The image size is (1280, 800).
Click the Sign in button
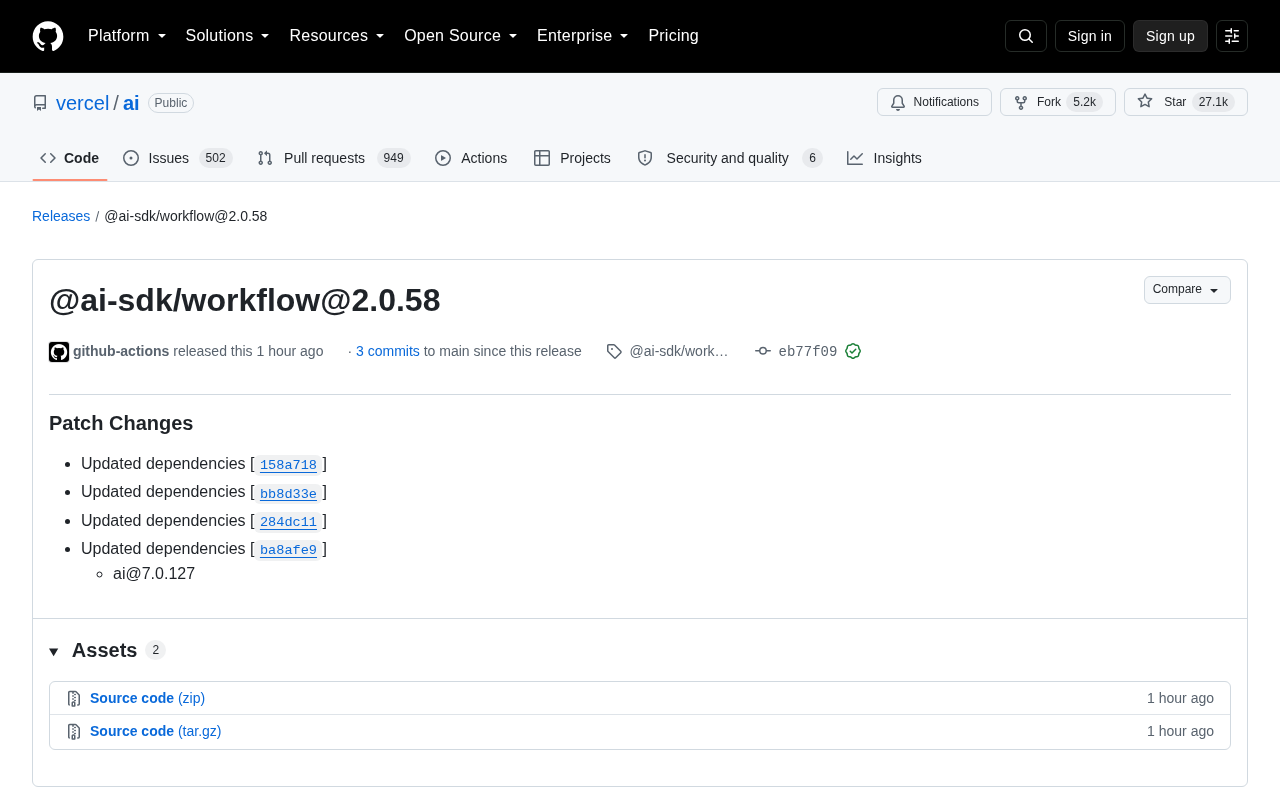pos(1090,36)
